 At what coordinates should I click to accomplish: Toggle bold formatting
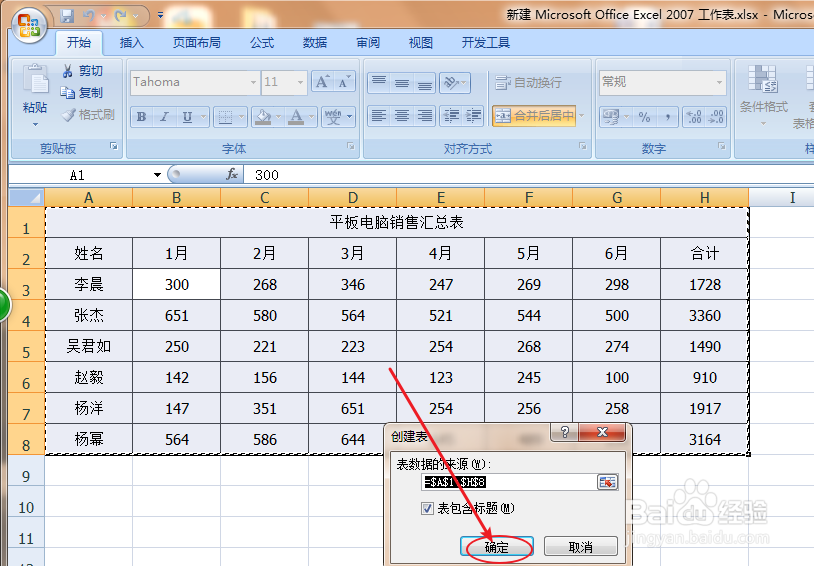(x=141, y=117)
